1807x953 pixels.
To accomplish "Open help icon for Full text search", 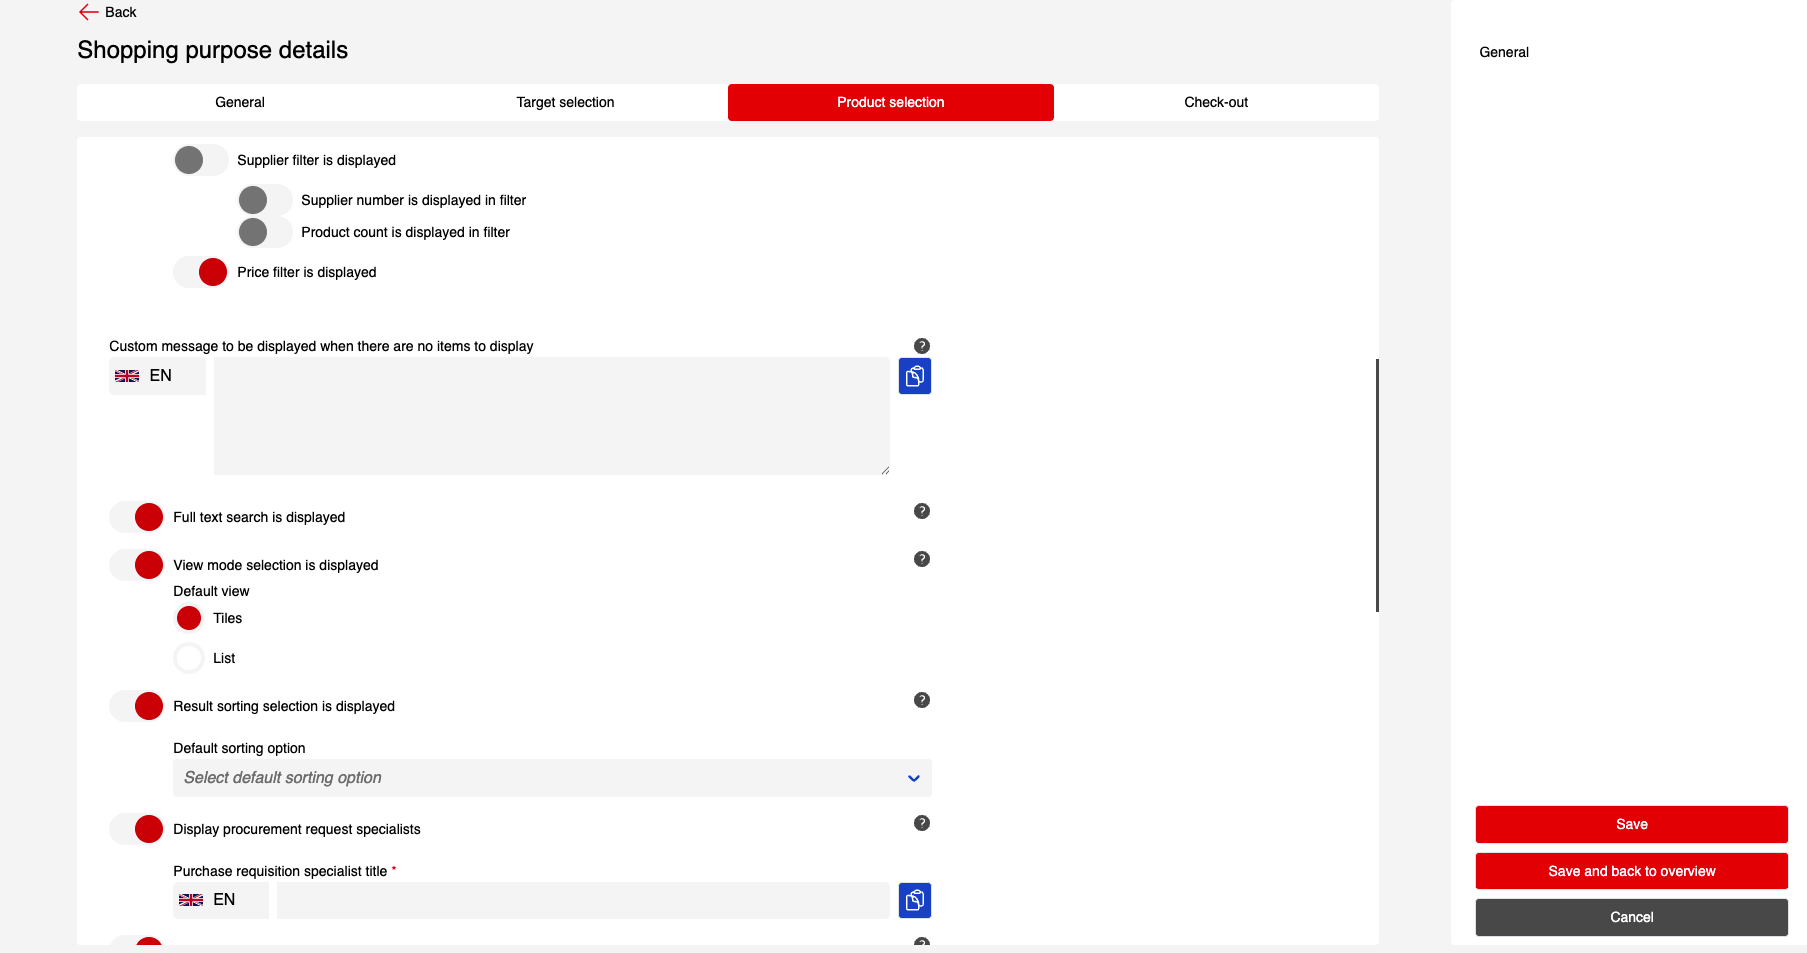I will [921, 511].
